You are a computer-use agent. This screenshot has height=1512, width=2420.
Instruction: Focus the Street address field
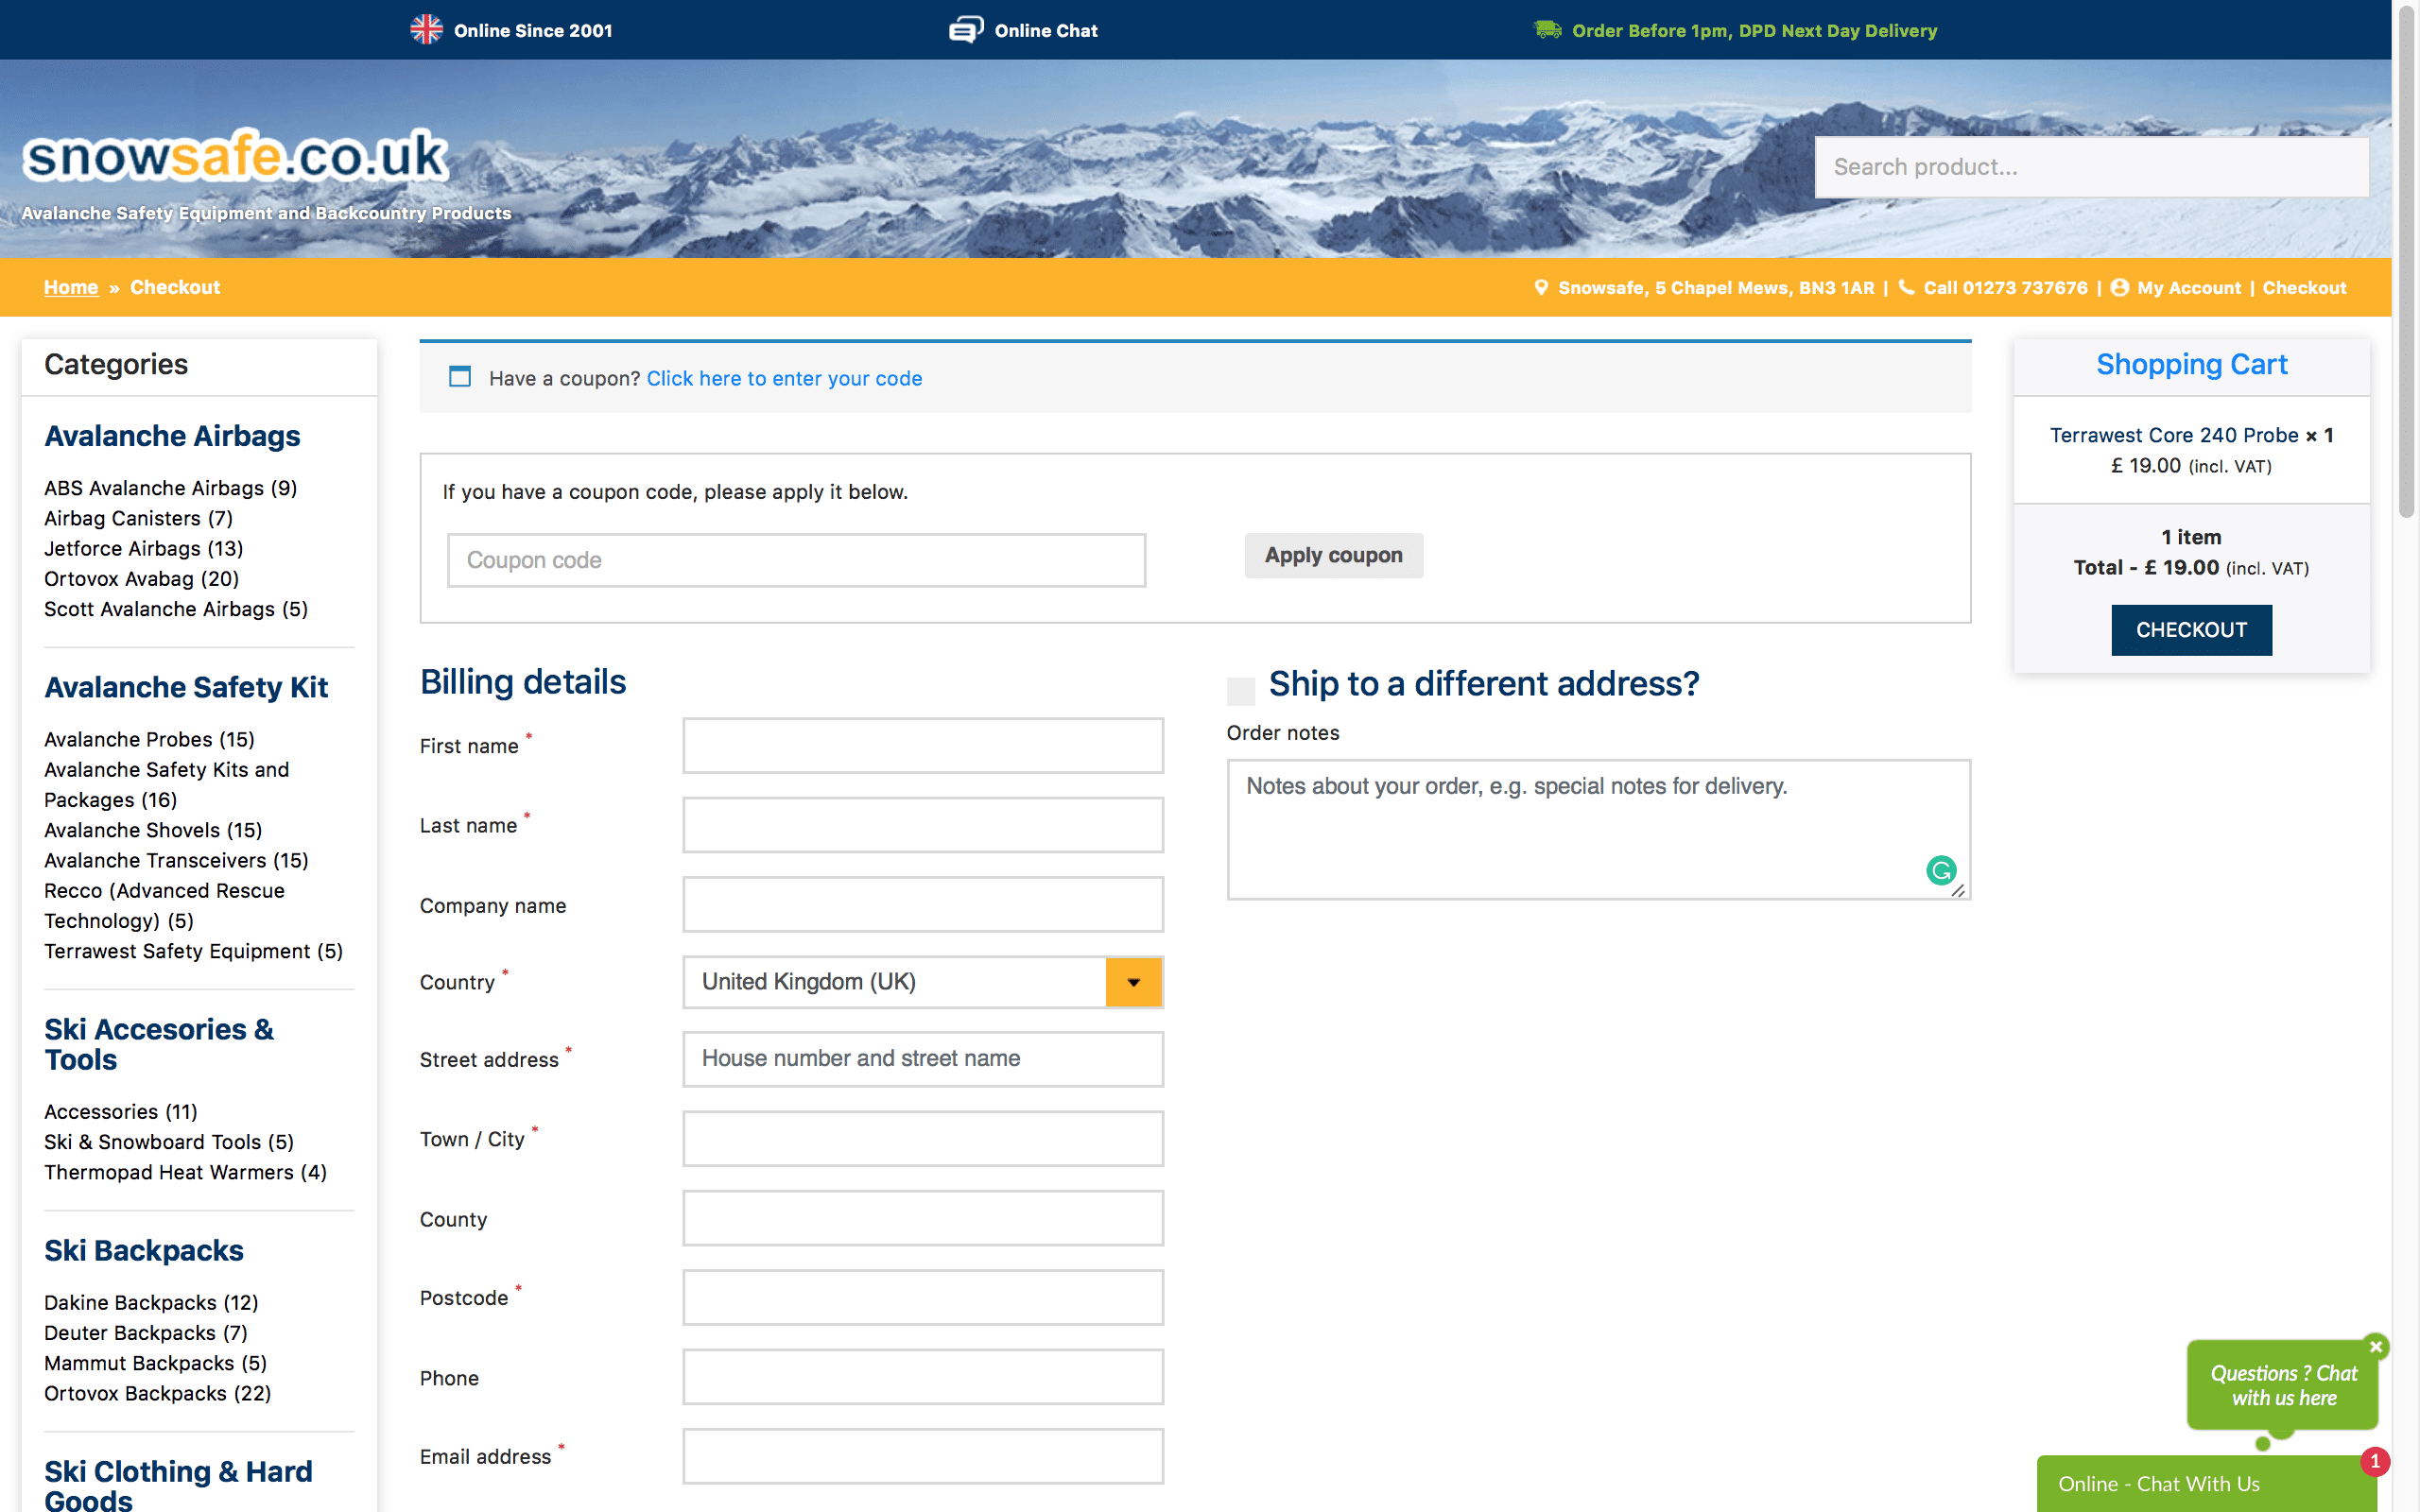coord(923,1059)
